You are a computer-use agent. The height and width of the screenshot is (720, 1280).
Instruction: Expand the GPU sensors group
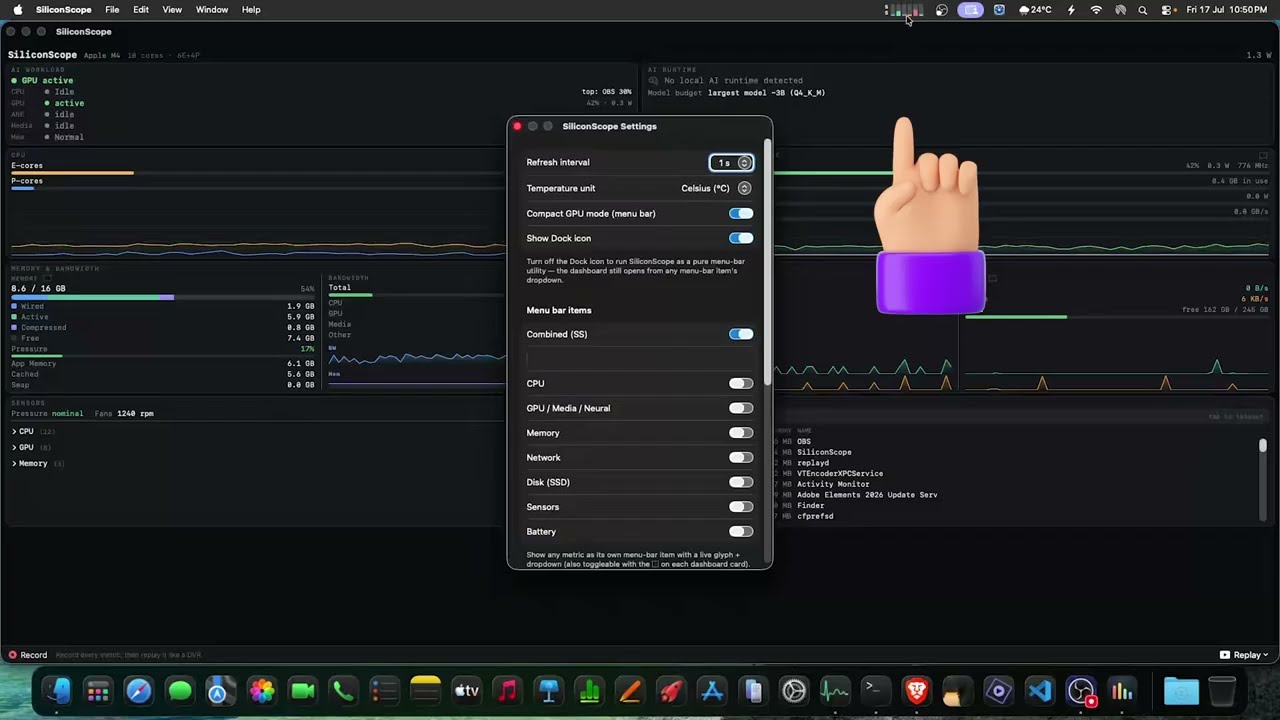tap(14, 447)
